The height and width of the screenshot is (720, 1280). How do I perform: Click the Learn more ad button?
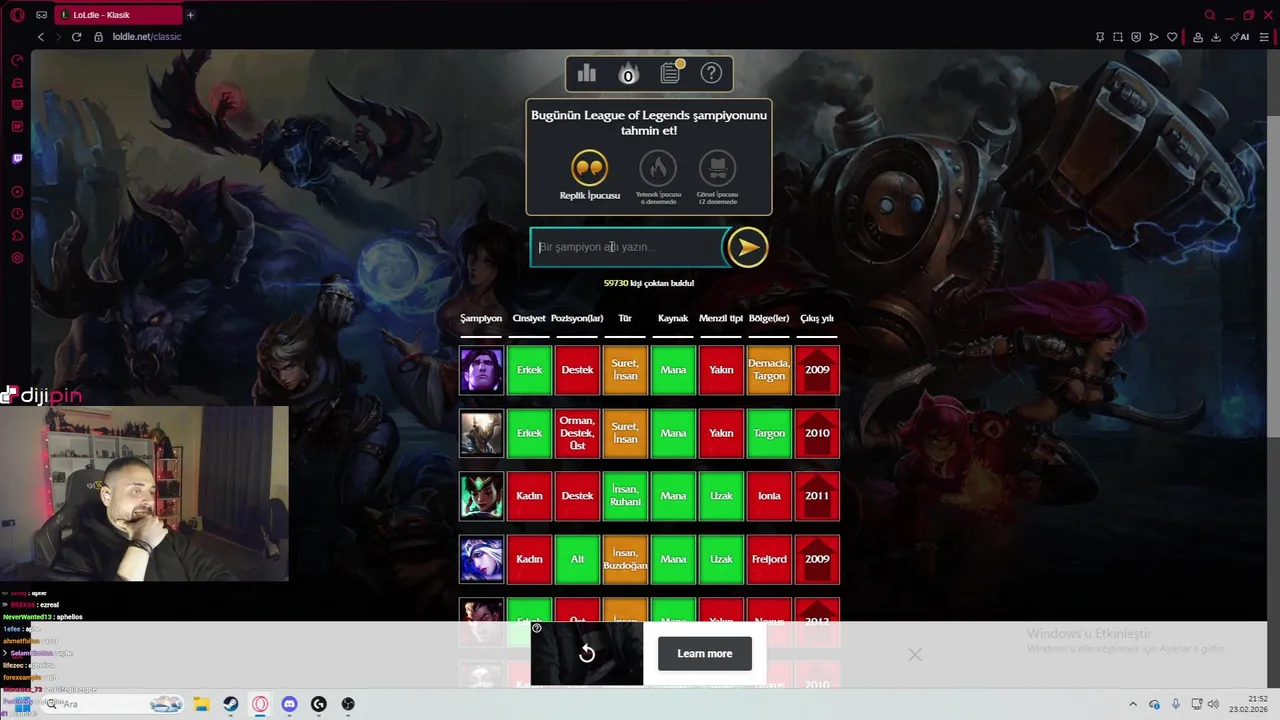point(705,653)
